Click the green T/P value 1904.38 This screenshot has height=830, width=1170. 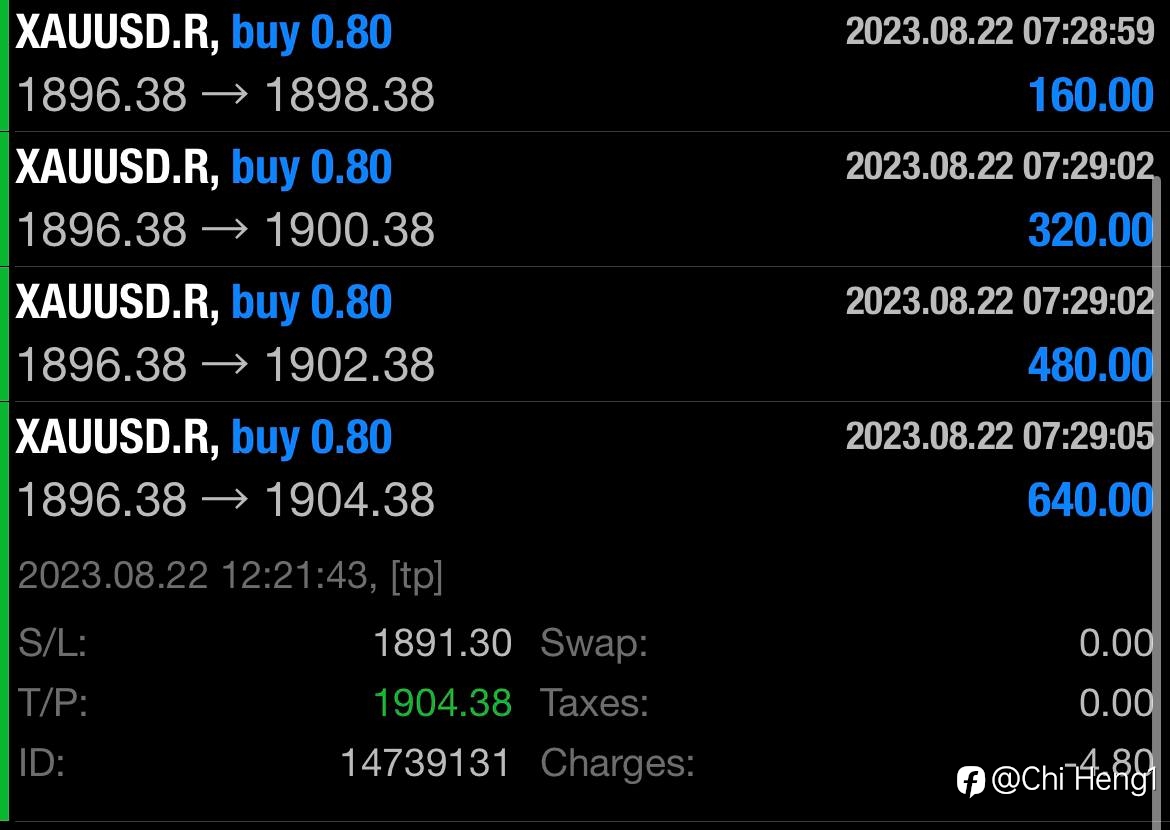[x=442, y=703]
